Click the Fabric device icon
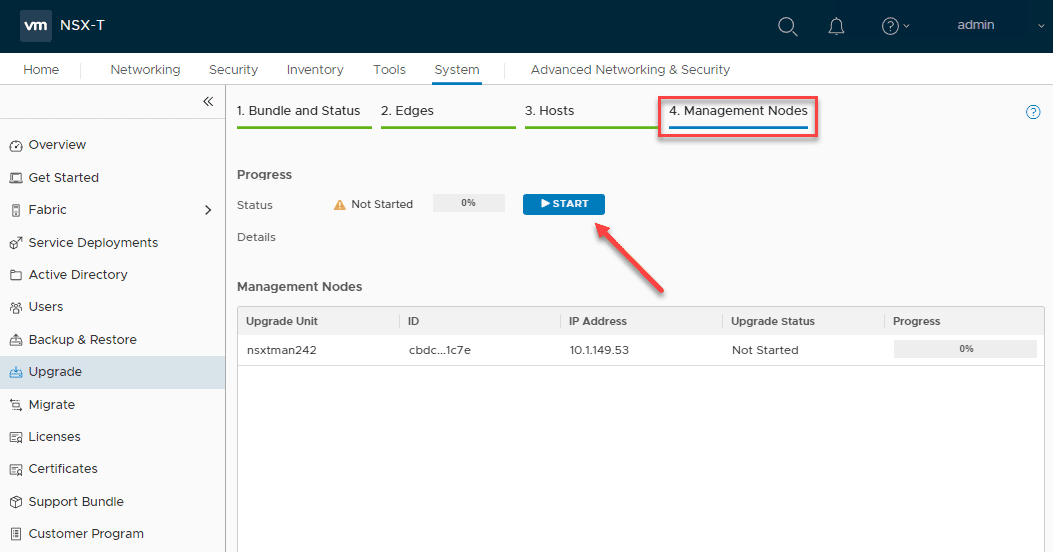The height and width of the screenshot is (552, 1053). click(15, 210)
